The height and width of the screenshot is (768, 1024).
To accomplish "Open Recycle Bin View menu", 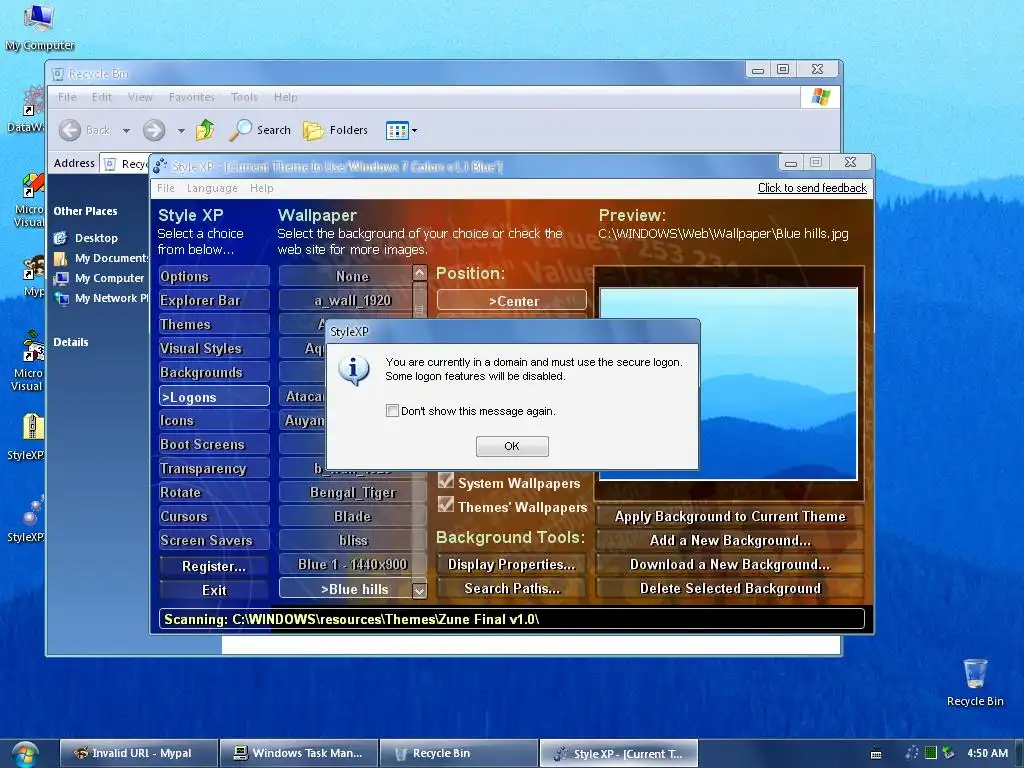I will coord(140,97).
